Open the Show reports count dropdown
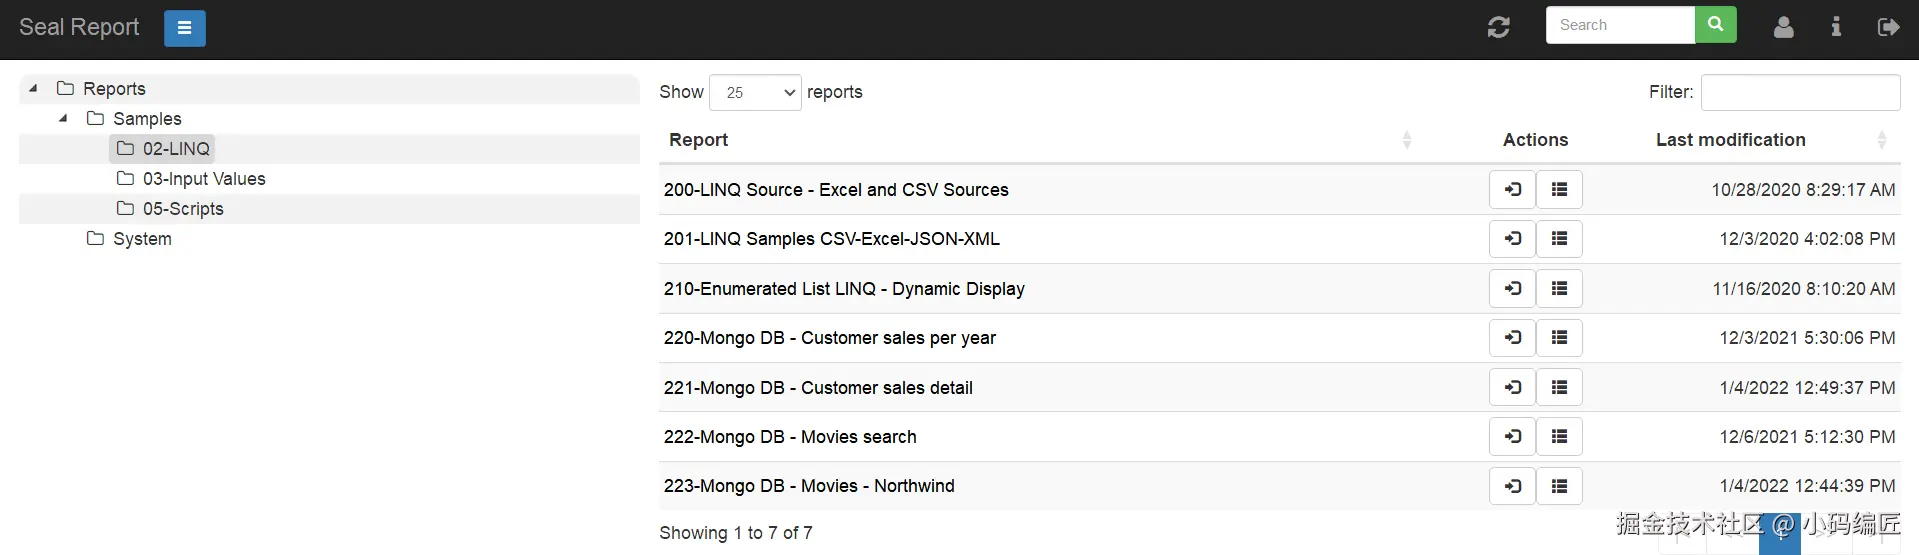This screenshot has width=1919, height=555. tap(755, 93)
